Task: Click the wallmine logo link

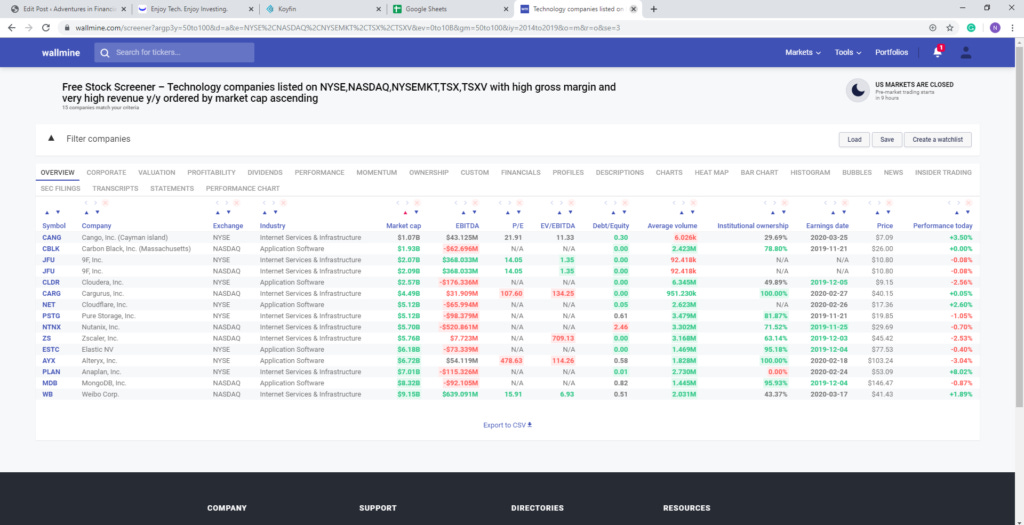Action: click(x=61, y=53)
